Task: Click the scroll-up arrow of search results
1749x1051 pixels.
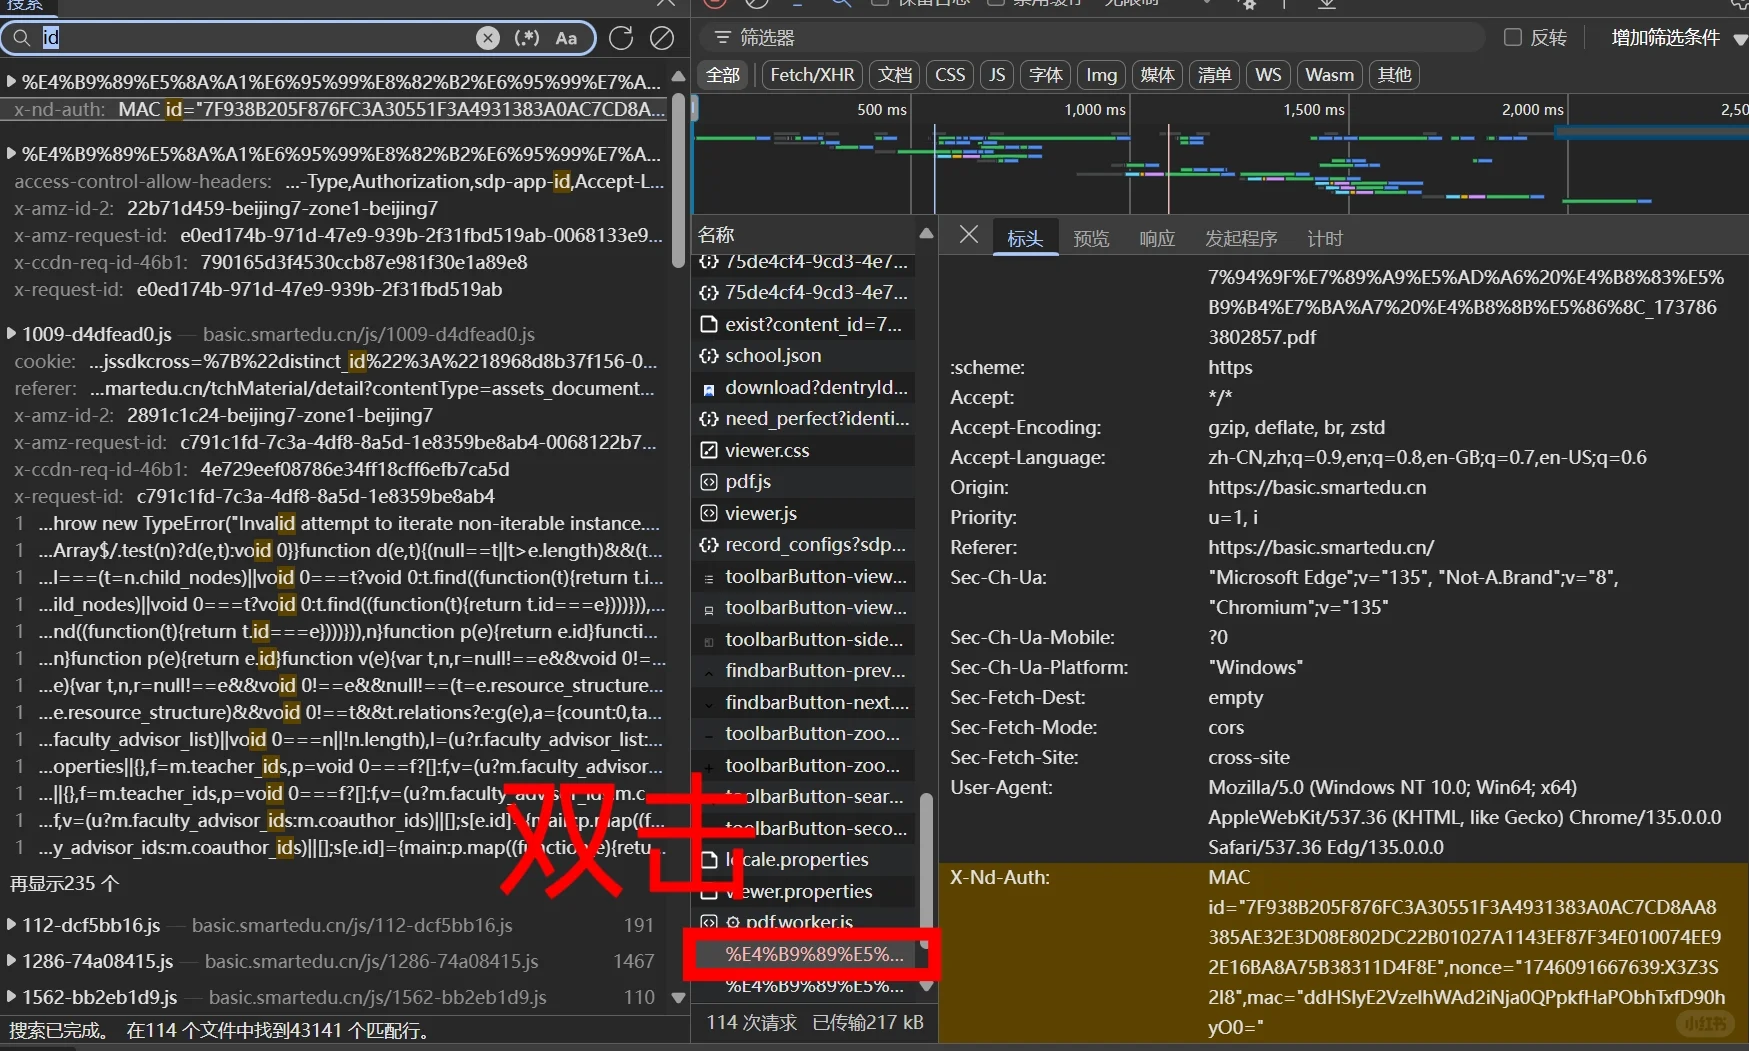Action: (678, 76)
